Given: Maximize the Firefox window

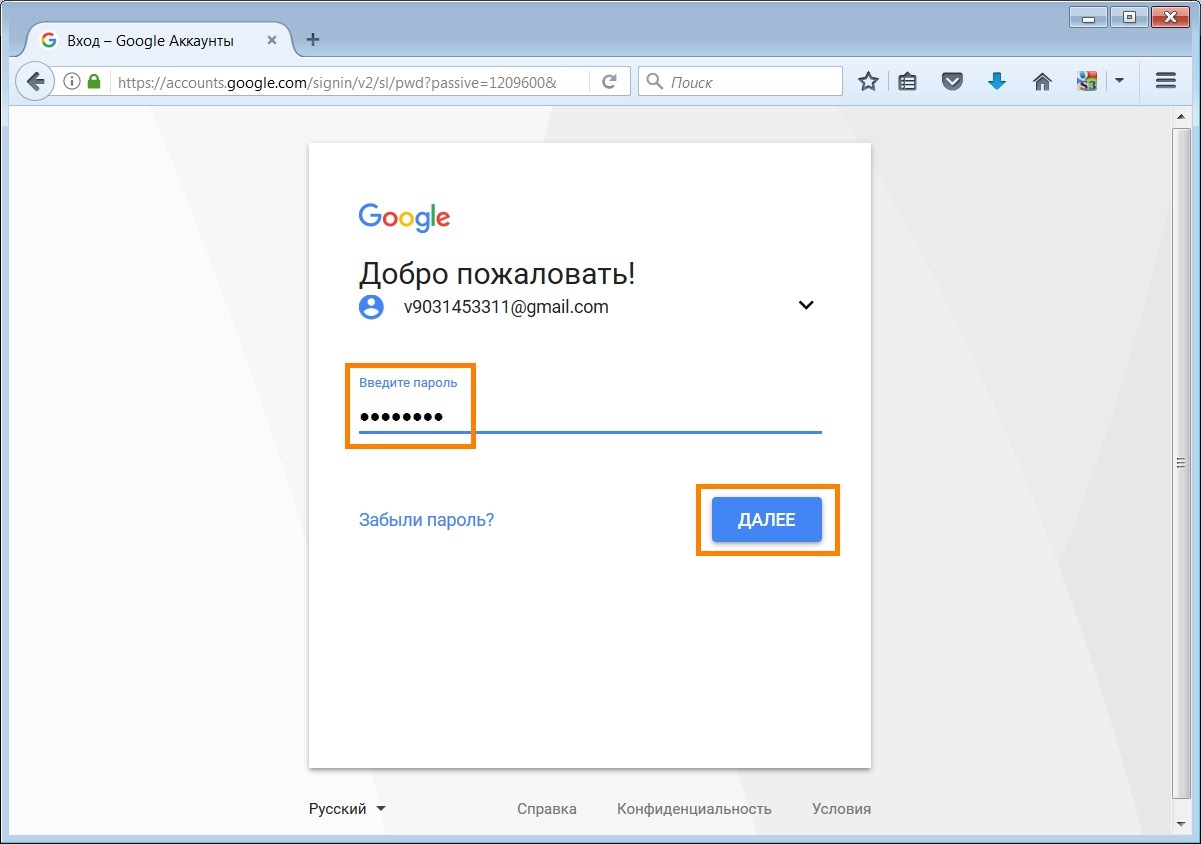Looking at the screenshot, I should pyautogui.click(x=1129, y=16).
